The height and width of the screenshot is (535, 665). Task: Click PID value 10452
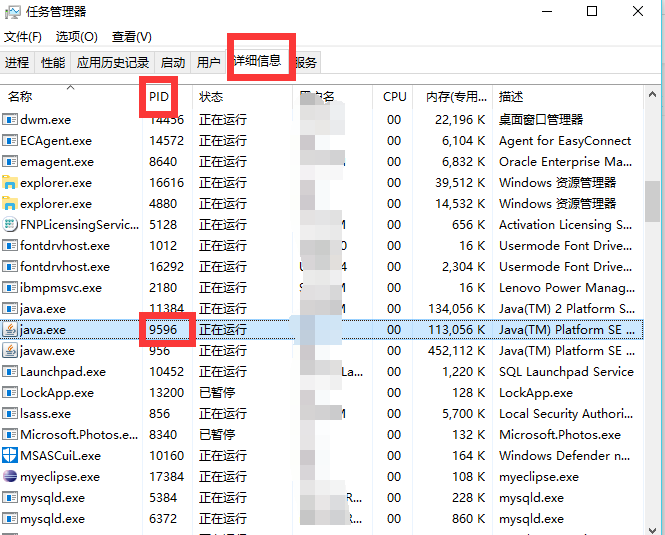(x=166, y=372)
